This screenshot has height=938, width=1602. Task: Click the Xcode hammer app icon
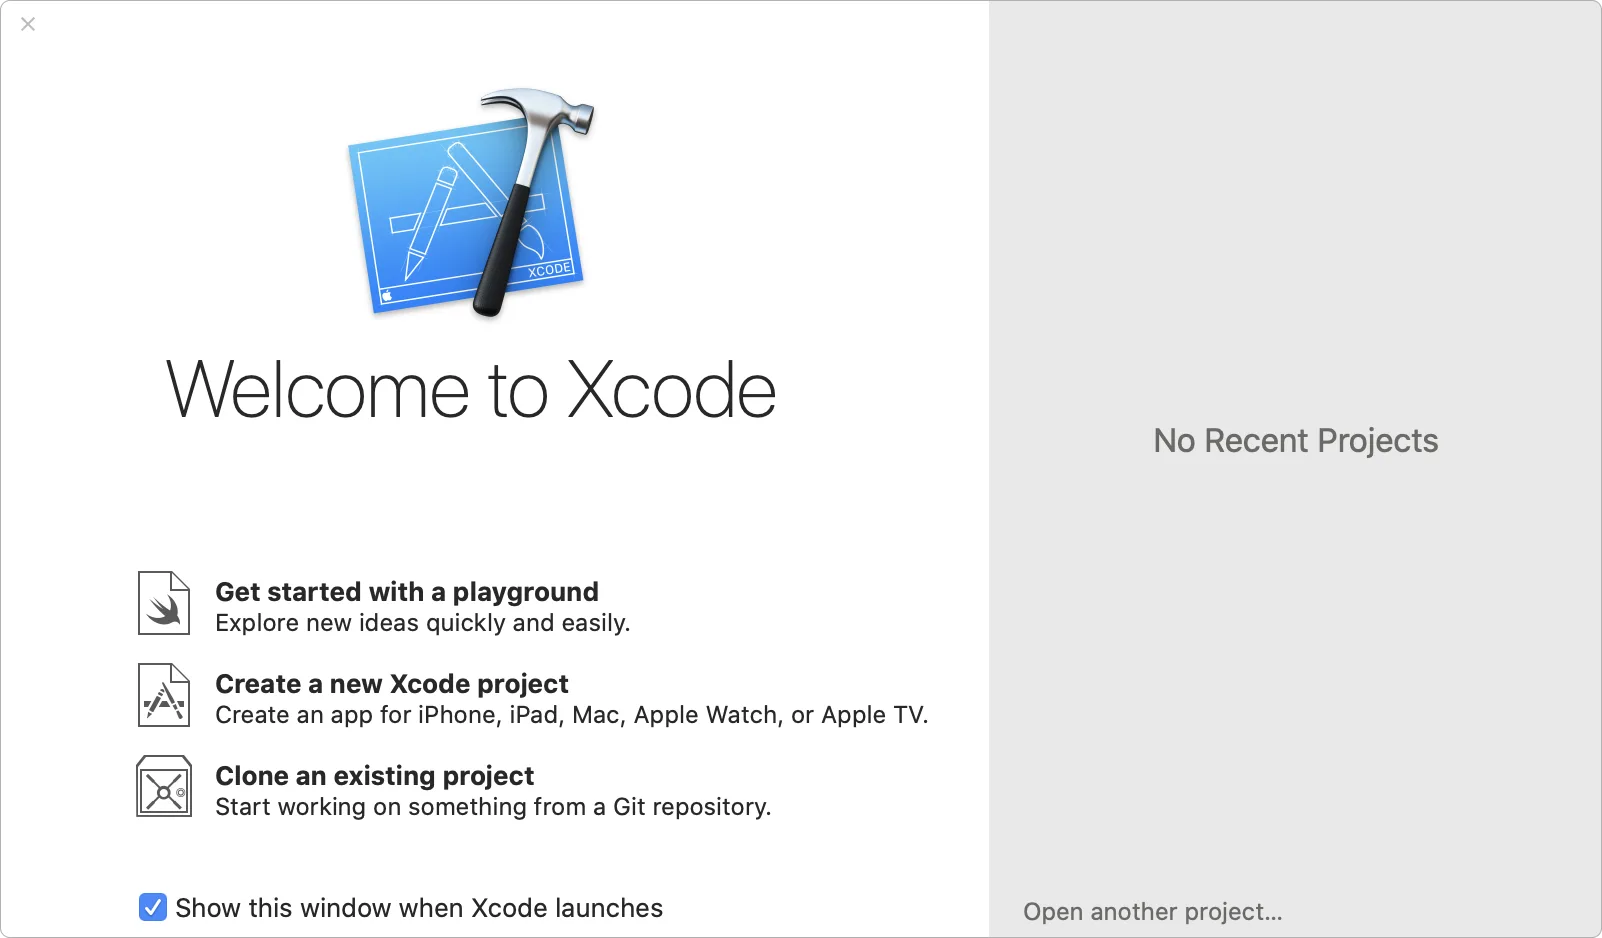tap(471, 203)
